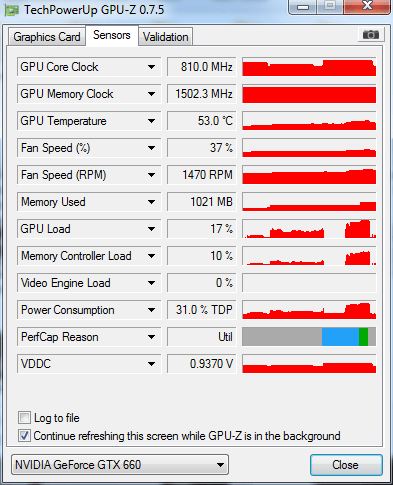Switch to the Graphics Card tab

[47, 37]
